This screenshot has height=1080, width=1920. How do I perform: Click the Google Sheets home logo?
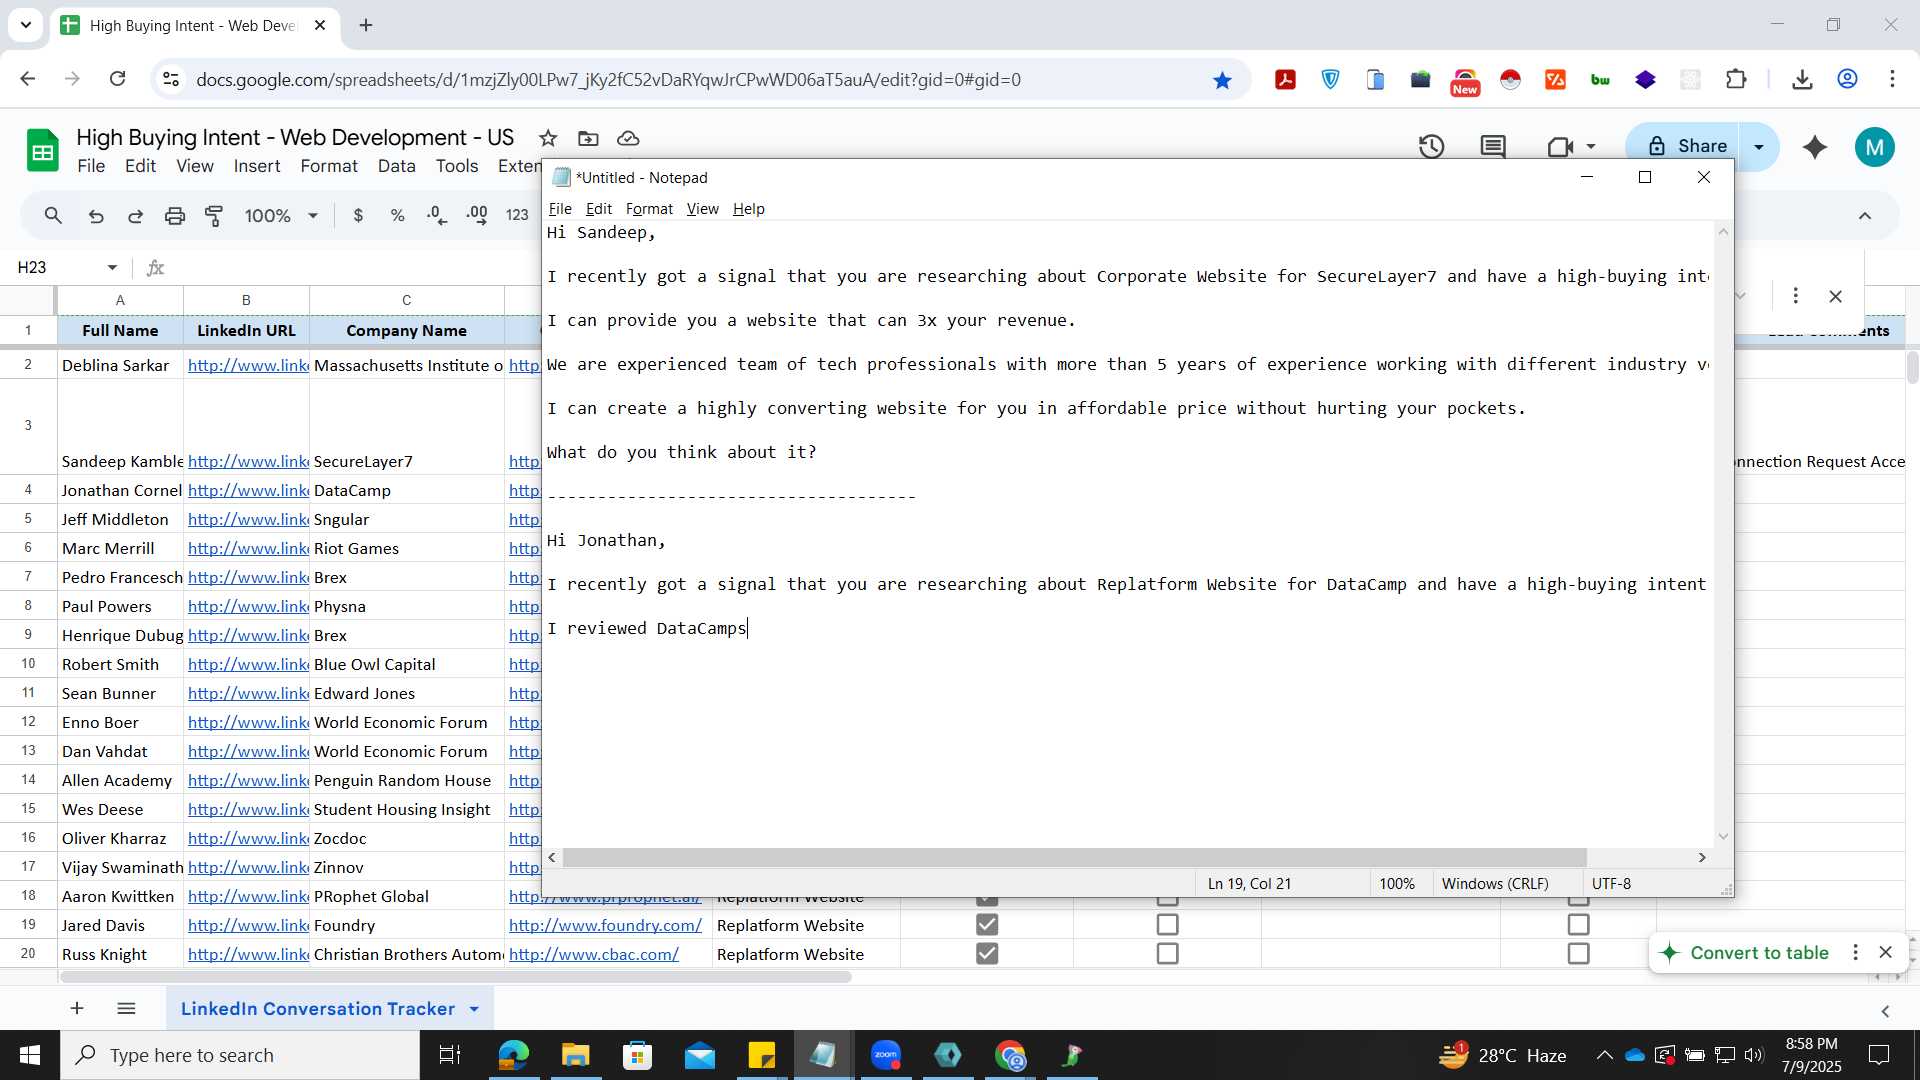point(42,151)
